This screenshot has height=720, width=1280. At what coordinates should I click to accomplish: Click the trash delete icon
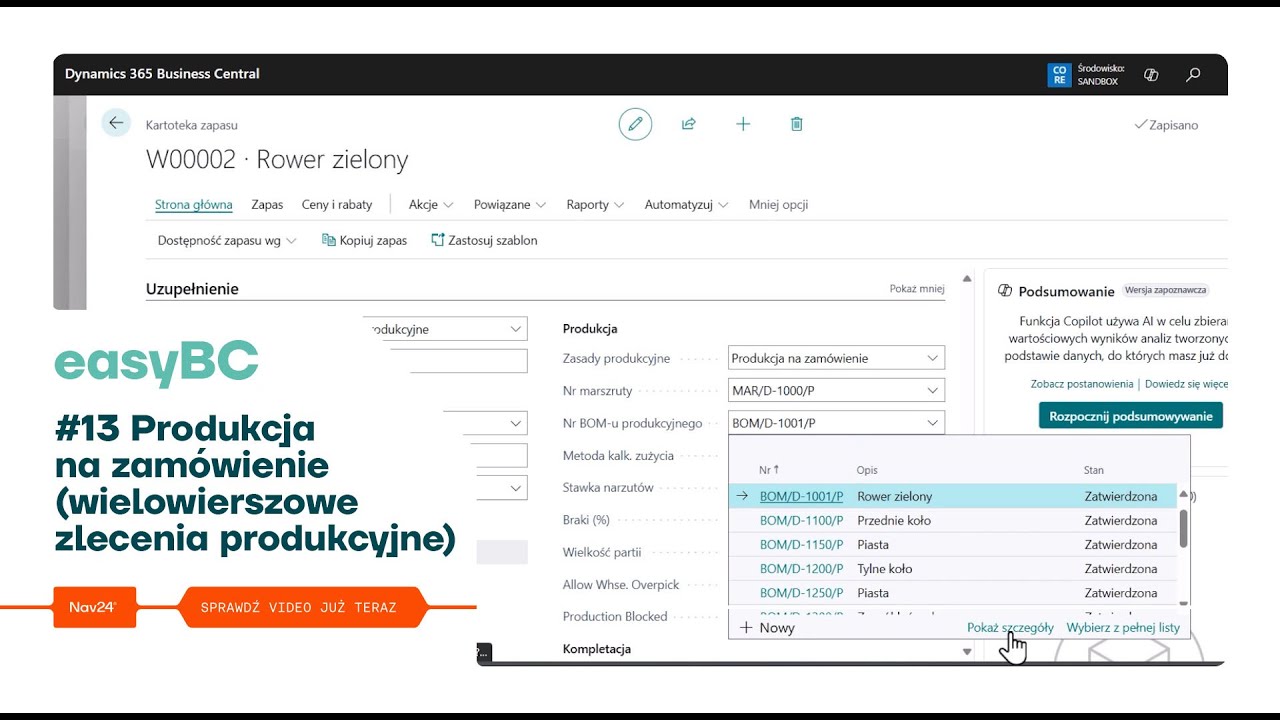coord(797,124)
